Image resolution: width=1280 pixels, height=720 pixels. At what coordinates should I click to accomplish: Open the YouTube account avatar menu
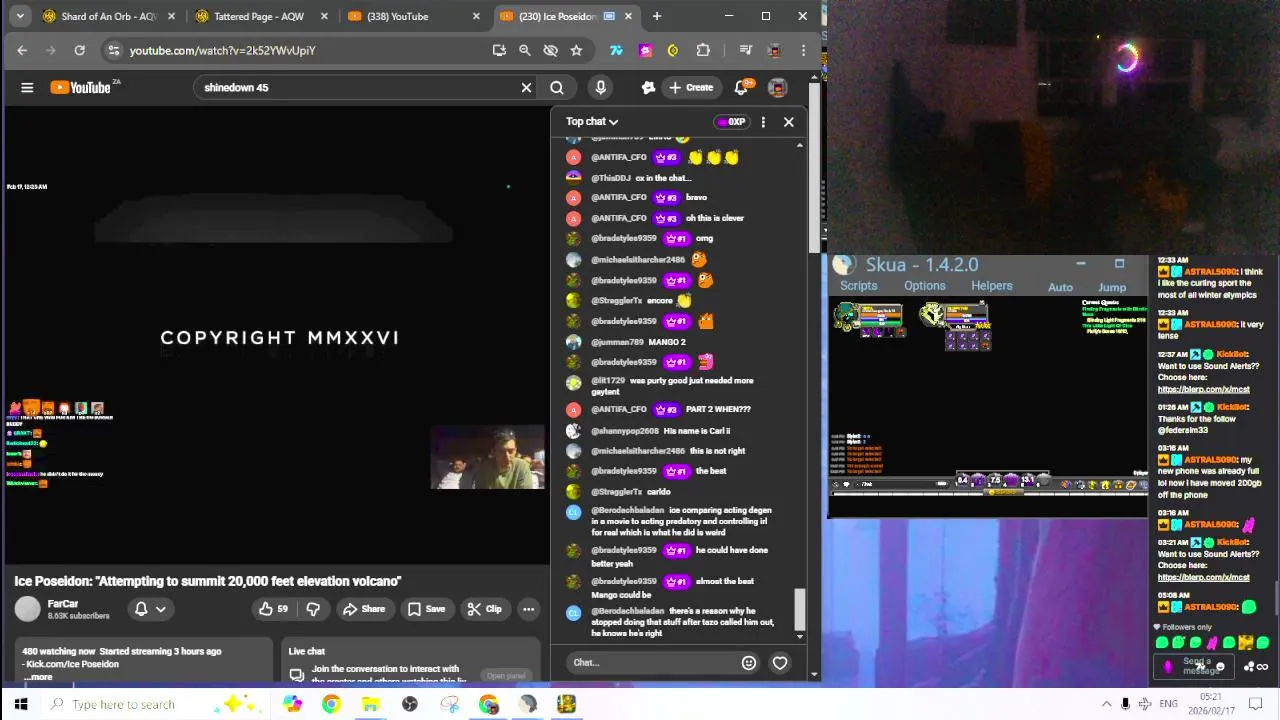(x=777, y=87)
